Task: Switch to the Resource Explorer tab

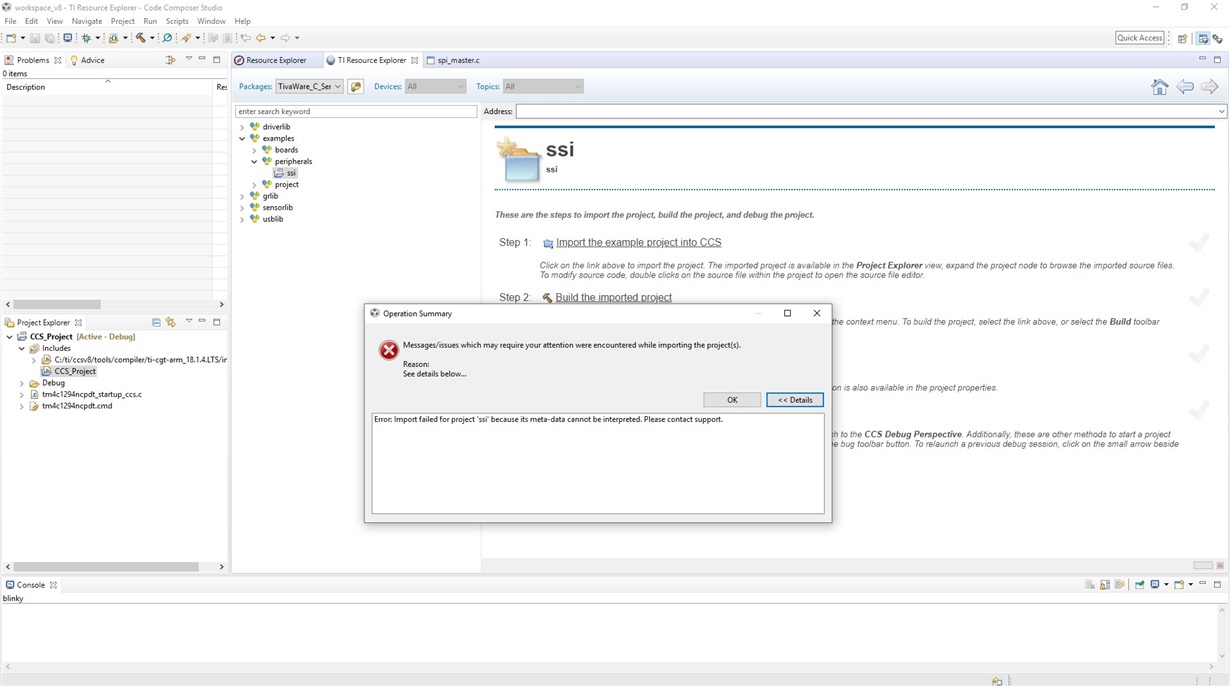Action: click(270, 60)
